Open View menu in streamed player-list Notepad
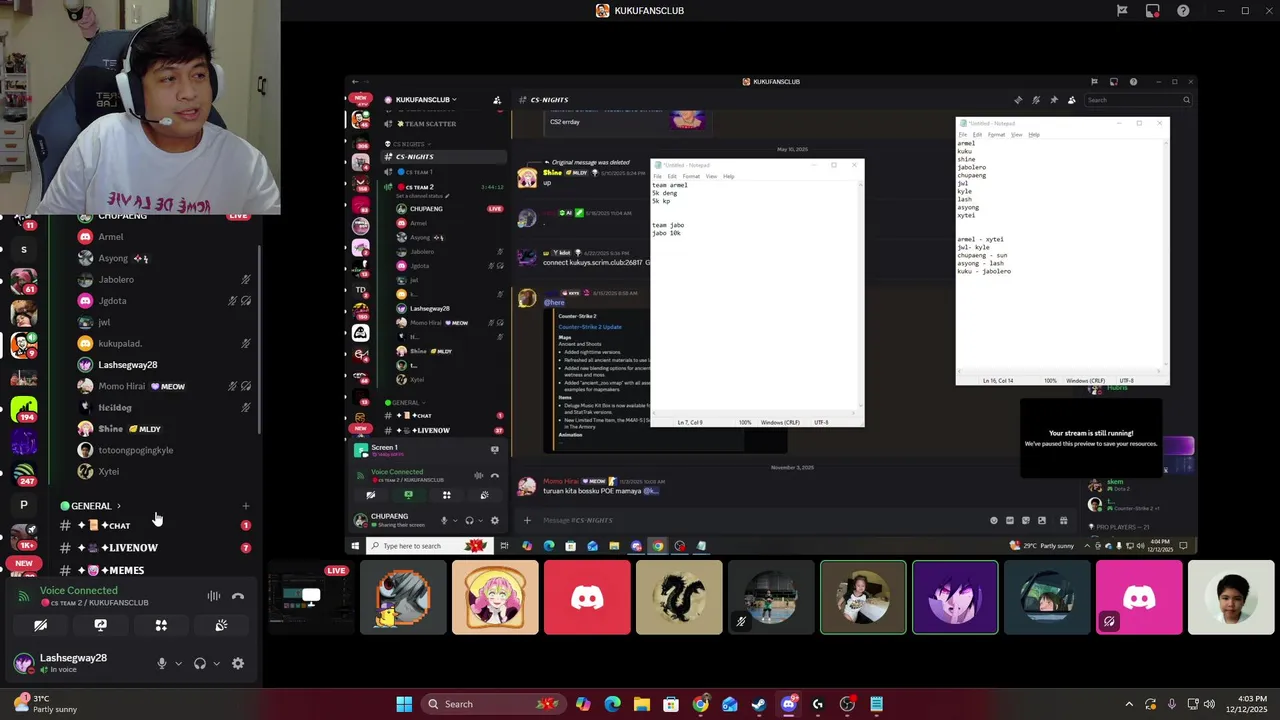The width and height of the screenshot is (1280, 720). [x=1016, y=134]
